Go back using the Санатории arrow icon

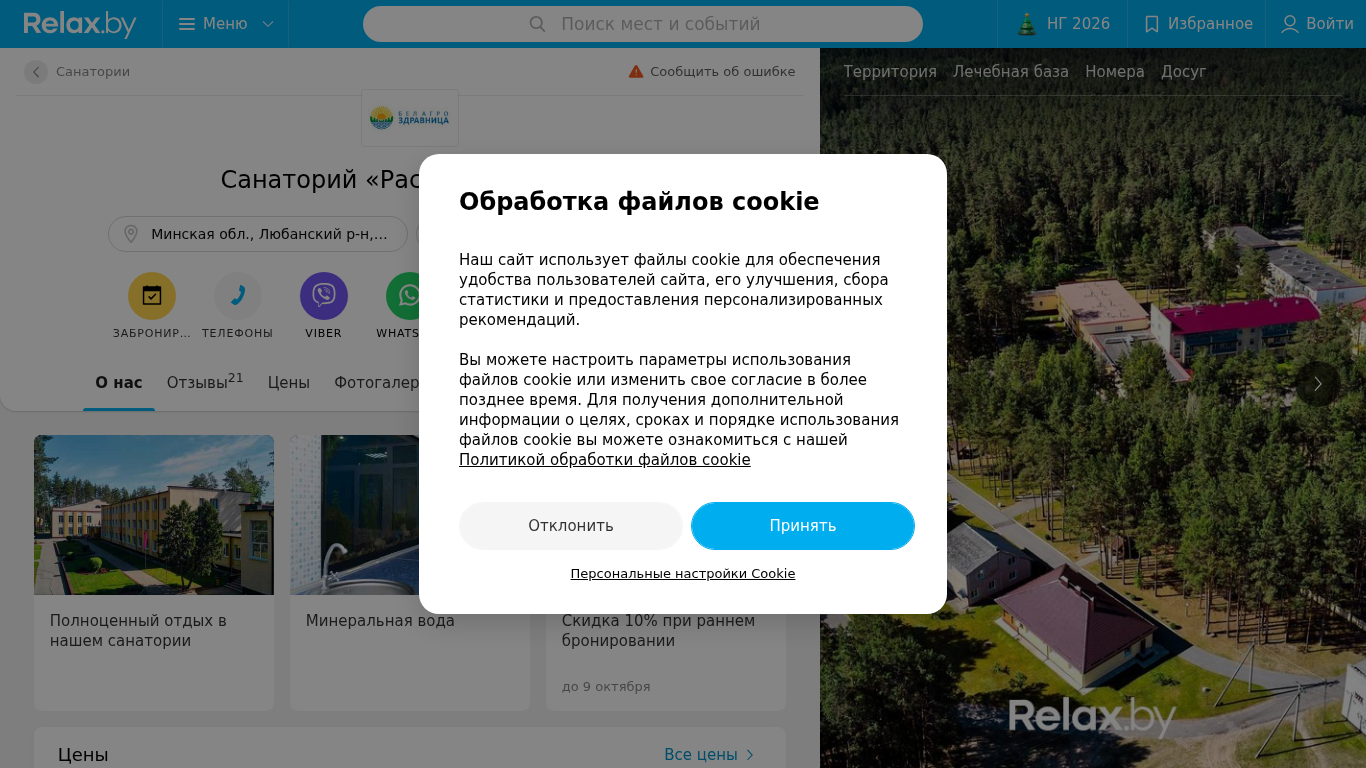click(x=36, y=72)
